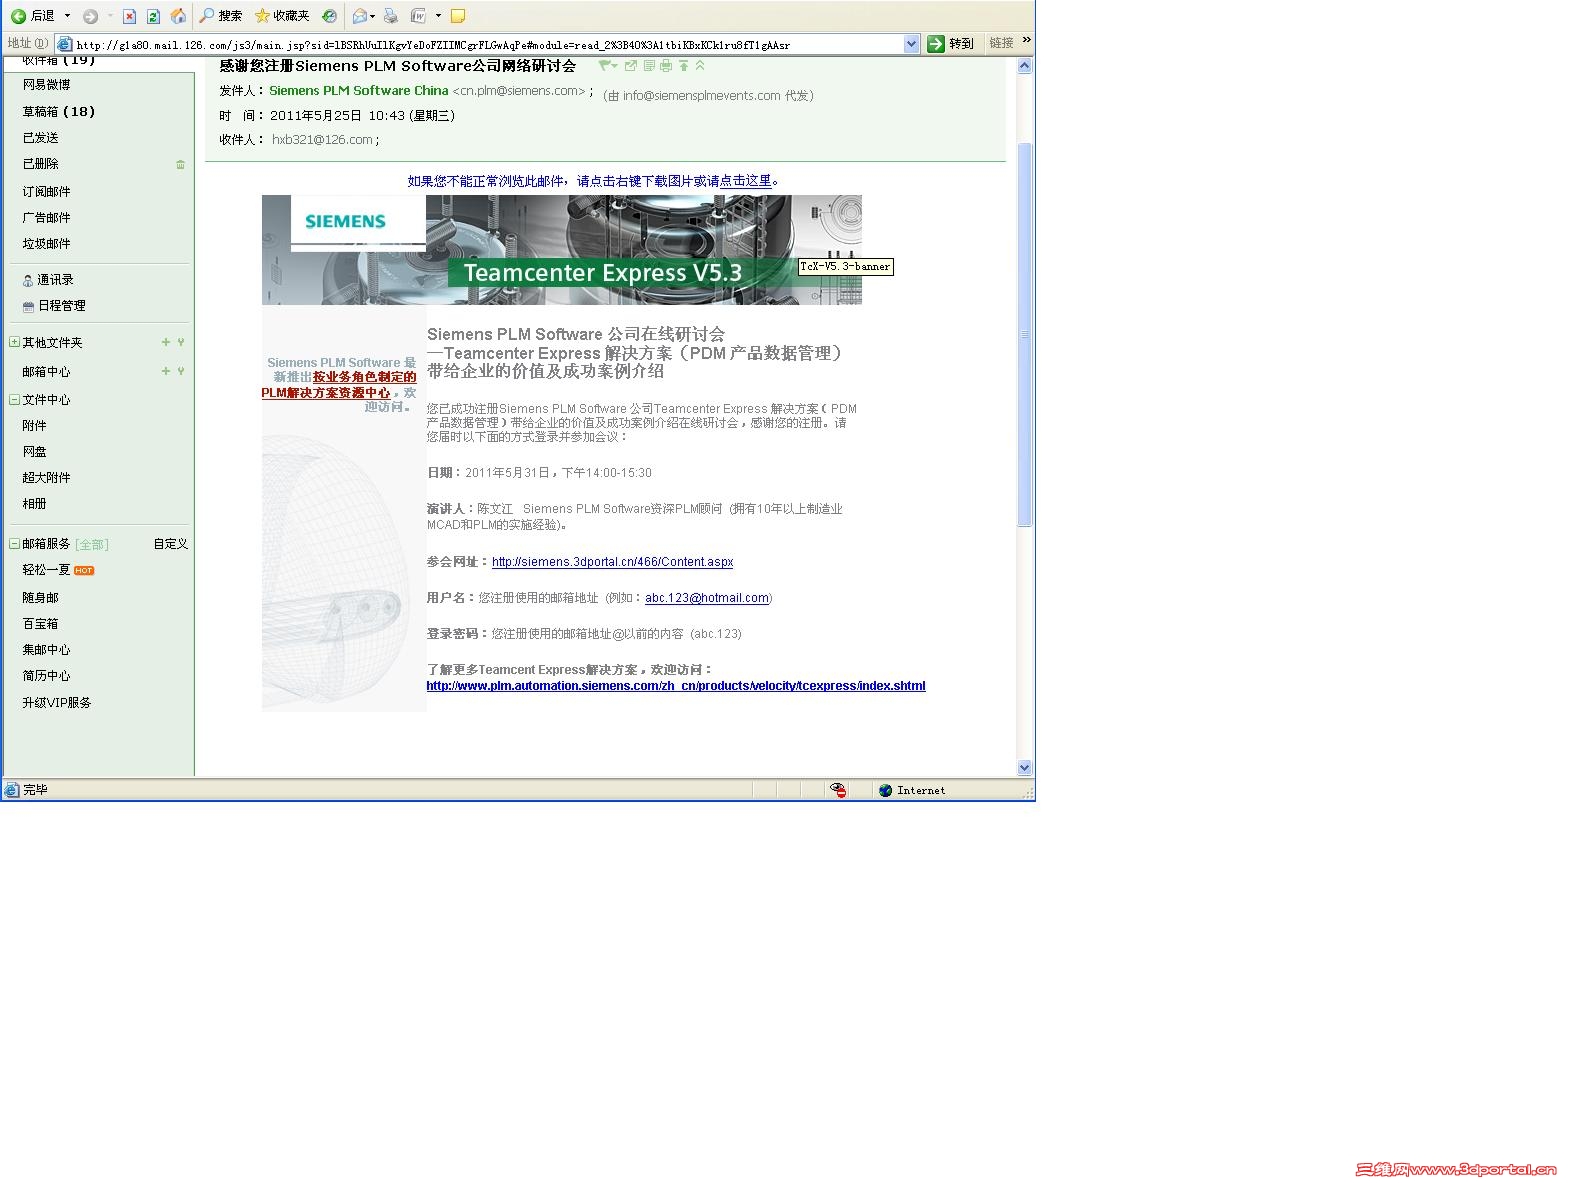Click the IE Back arrow icon
The width and height of the screenshot is (1576, 1183).
pyautogui.click(x=18, y=16)
